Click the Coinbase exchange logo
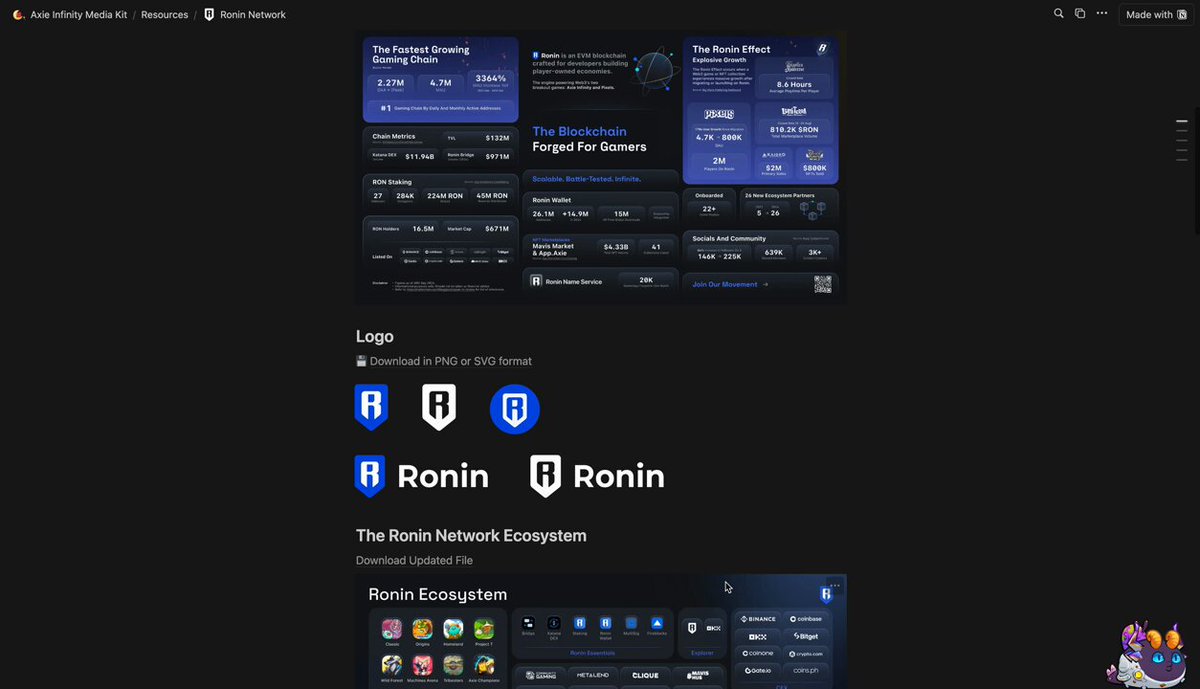This screenshot has width=1200, height=689. pos(806,619)
